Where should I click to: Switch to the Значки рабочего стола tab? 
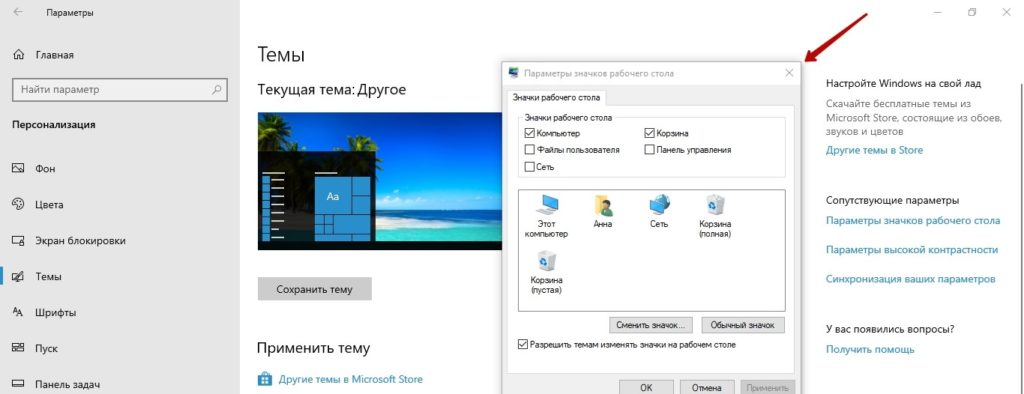tap(556, 98)
